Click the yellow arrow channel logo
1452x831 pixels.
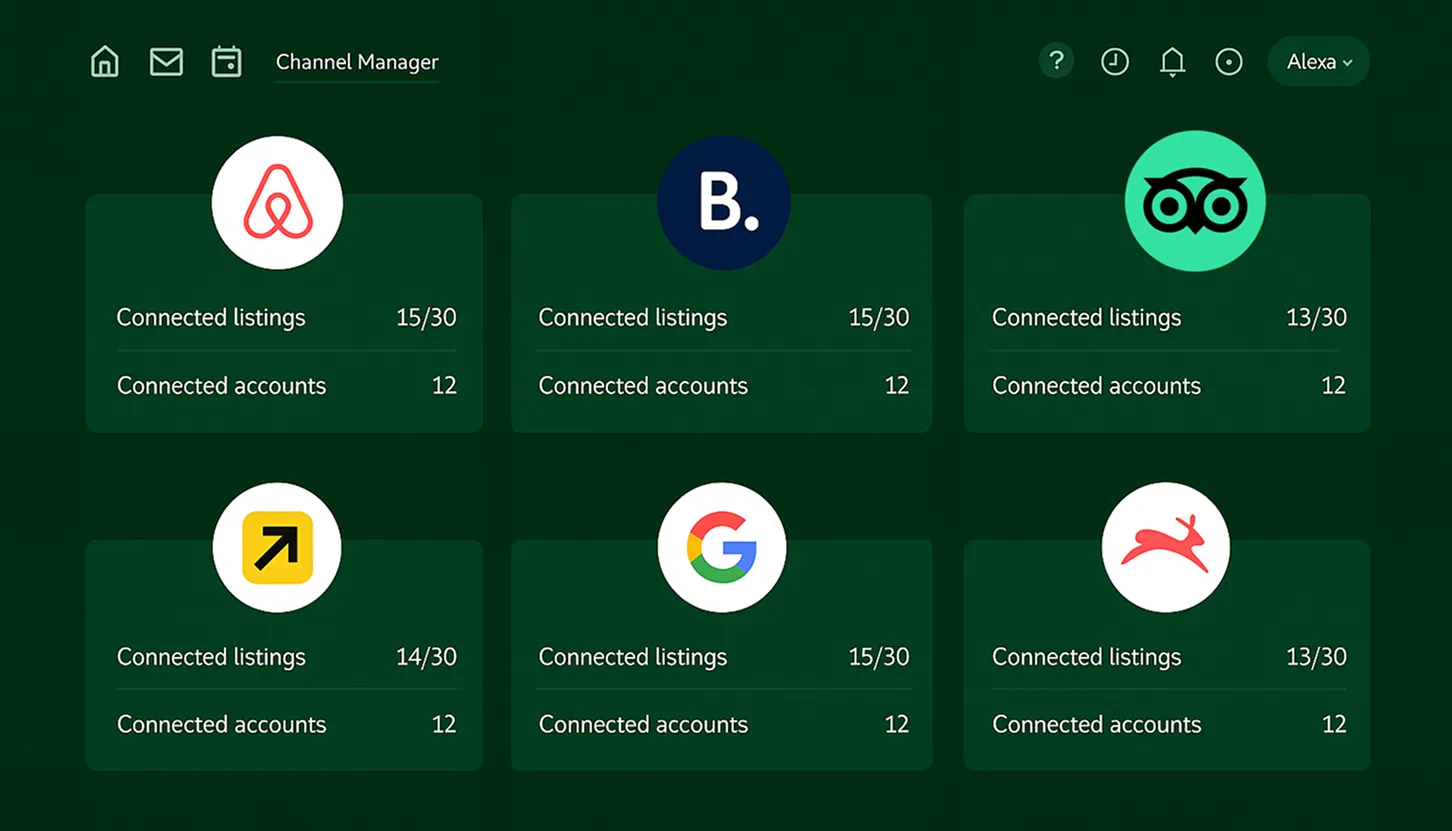(x=277, y=548)
